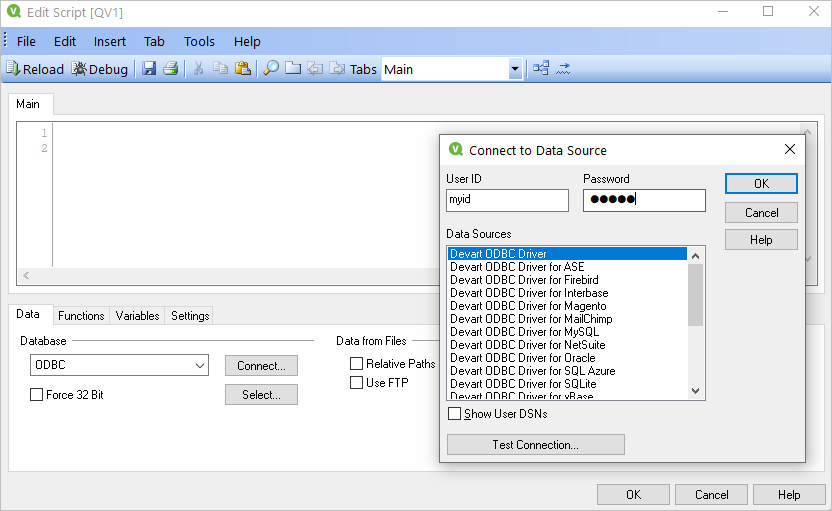Click the syntax check icon in toolbar
832x511 pixels.
click(563, 69)
